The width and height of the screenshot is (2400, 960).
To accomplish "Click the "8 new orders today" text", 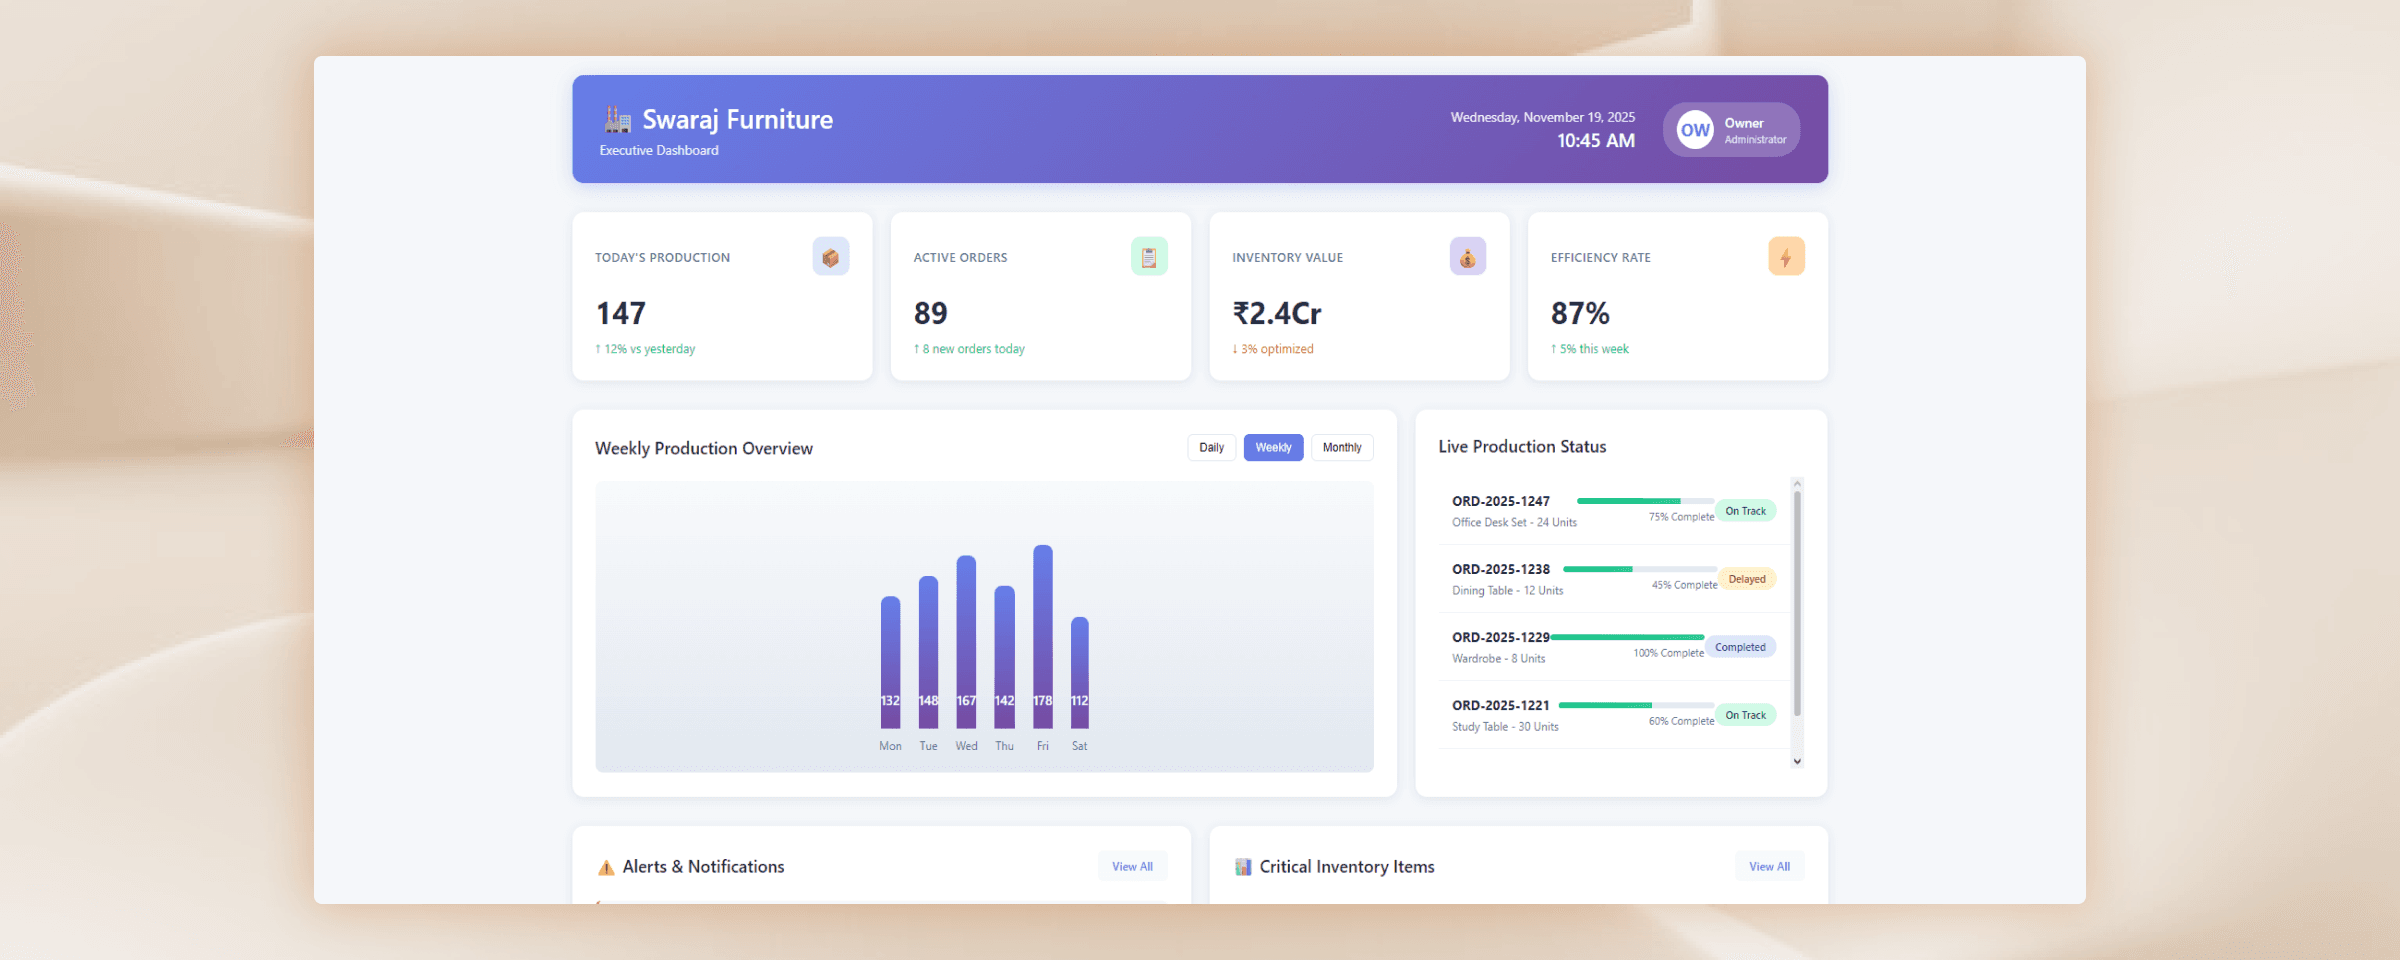I will pos(969,349).
